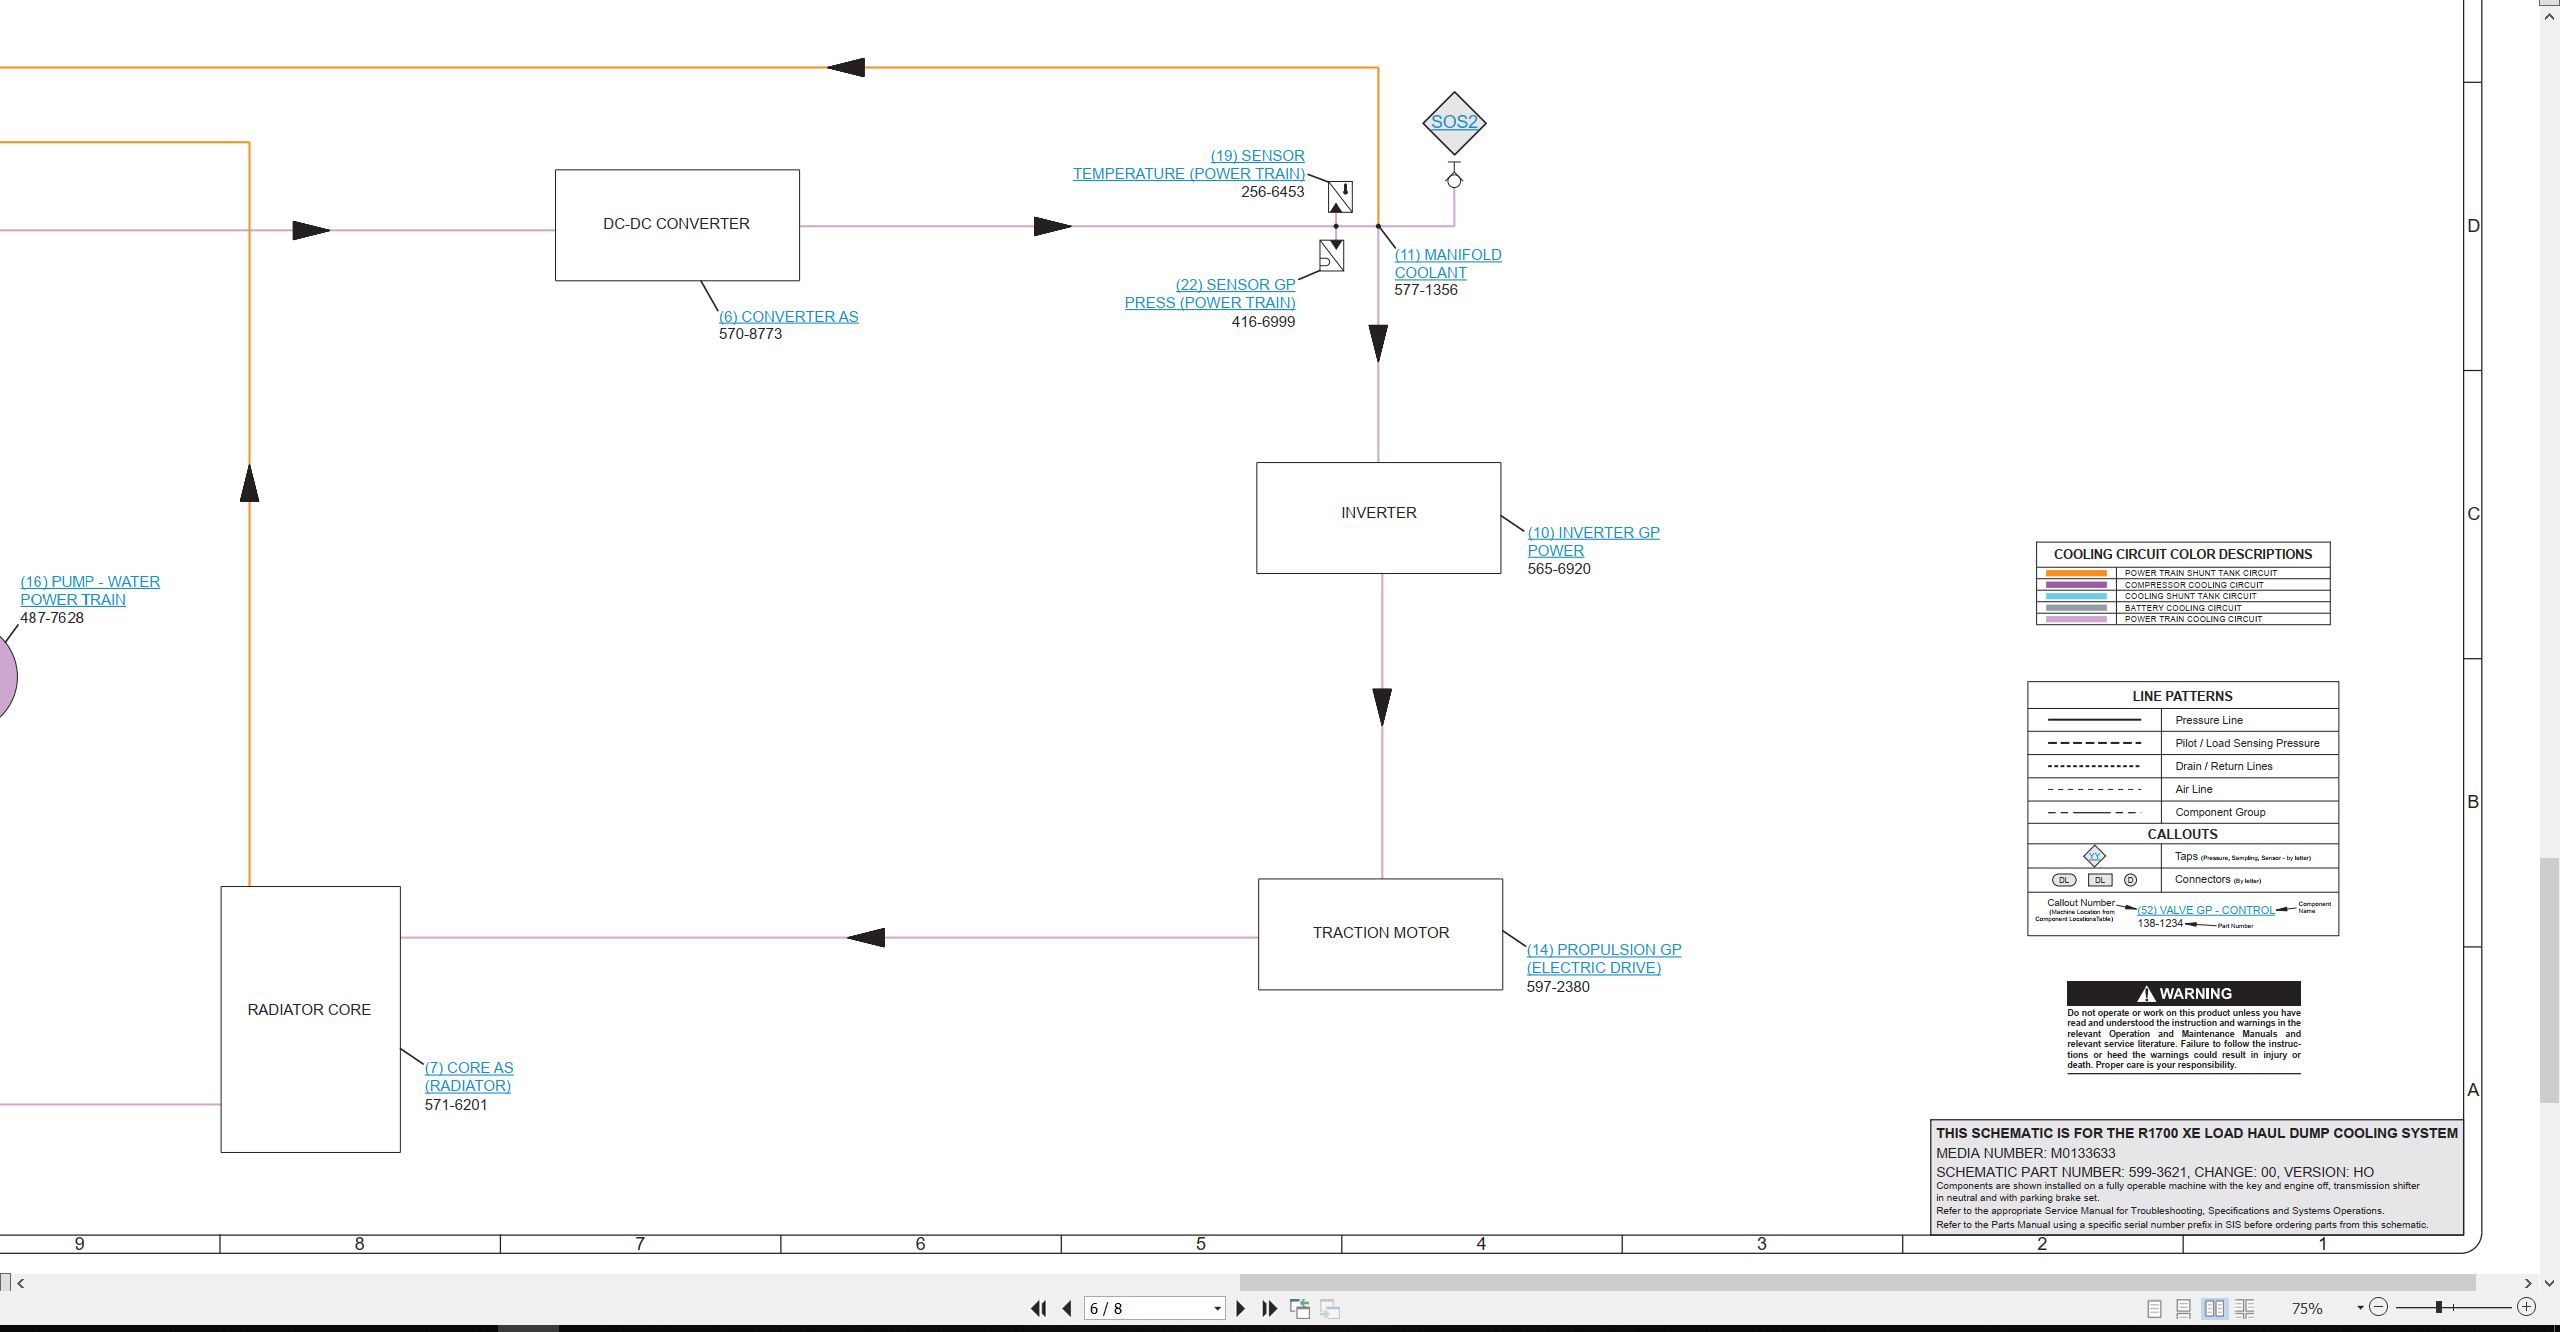Open the (11) Manifold Coolant link
Image resolution: width=2560 pixels, height=1332 pixels.
1447,264
